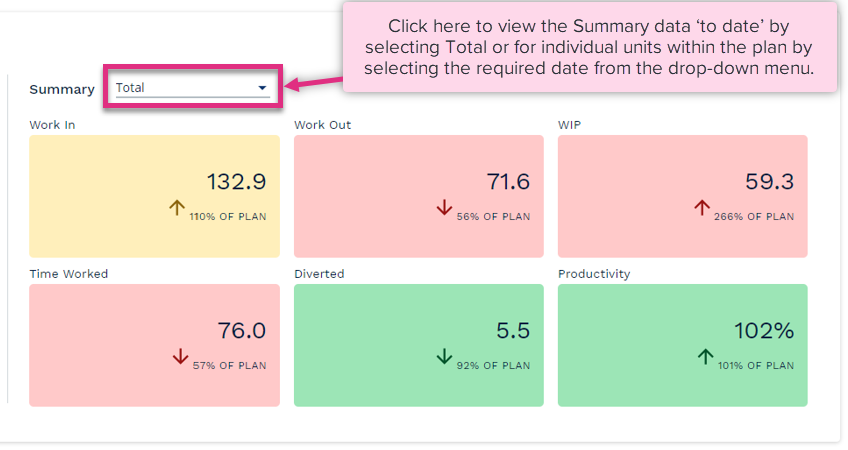Click the Work In up arrow icon
The width and height of the screenshot is (848, 450).
(x=177, y=208)
